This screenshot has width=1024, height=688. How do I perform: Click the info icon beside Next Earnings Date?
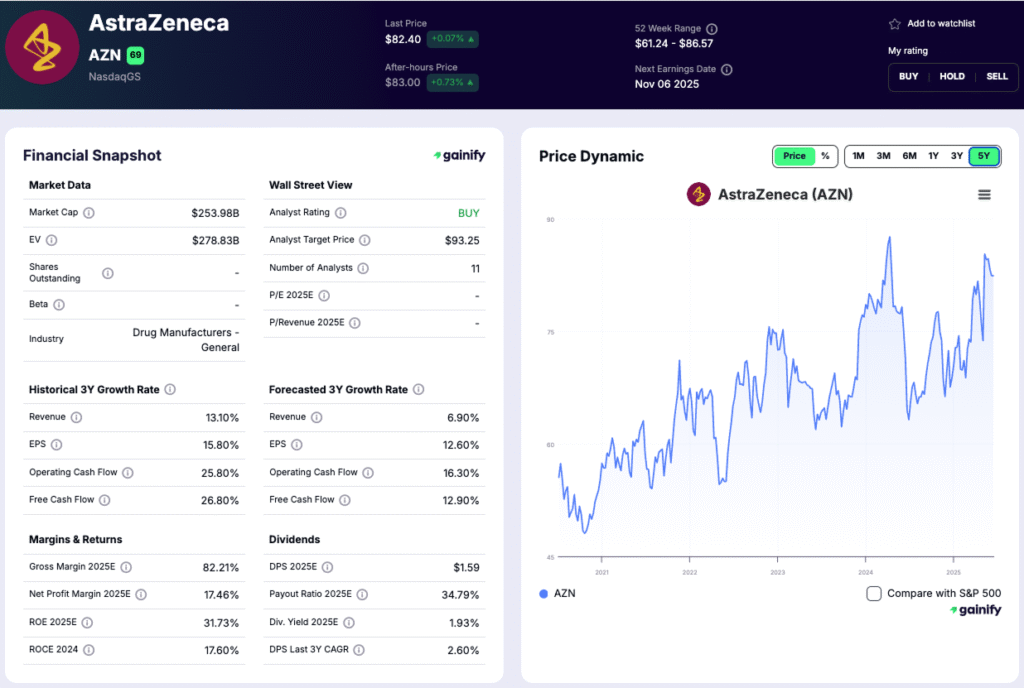[725, 68]
